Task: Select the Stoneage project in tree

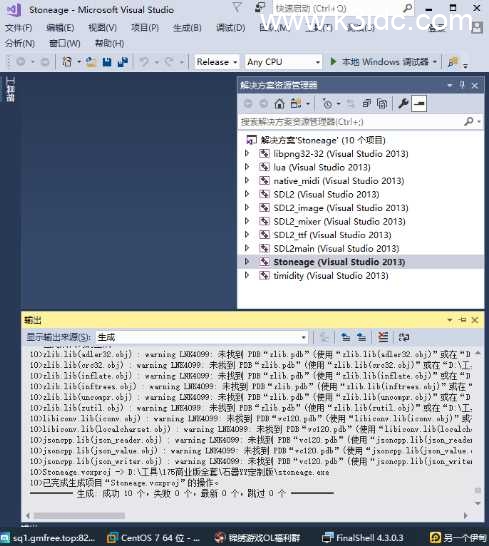Action: 339,262
